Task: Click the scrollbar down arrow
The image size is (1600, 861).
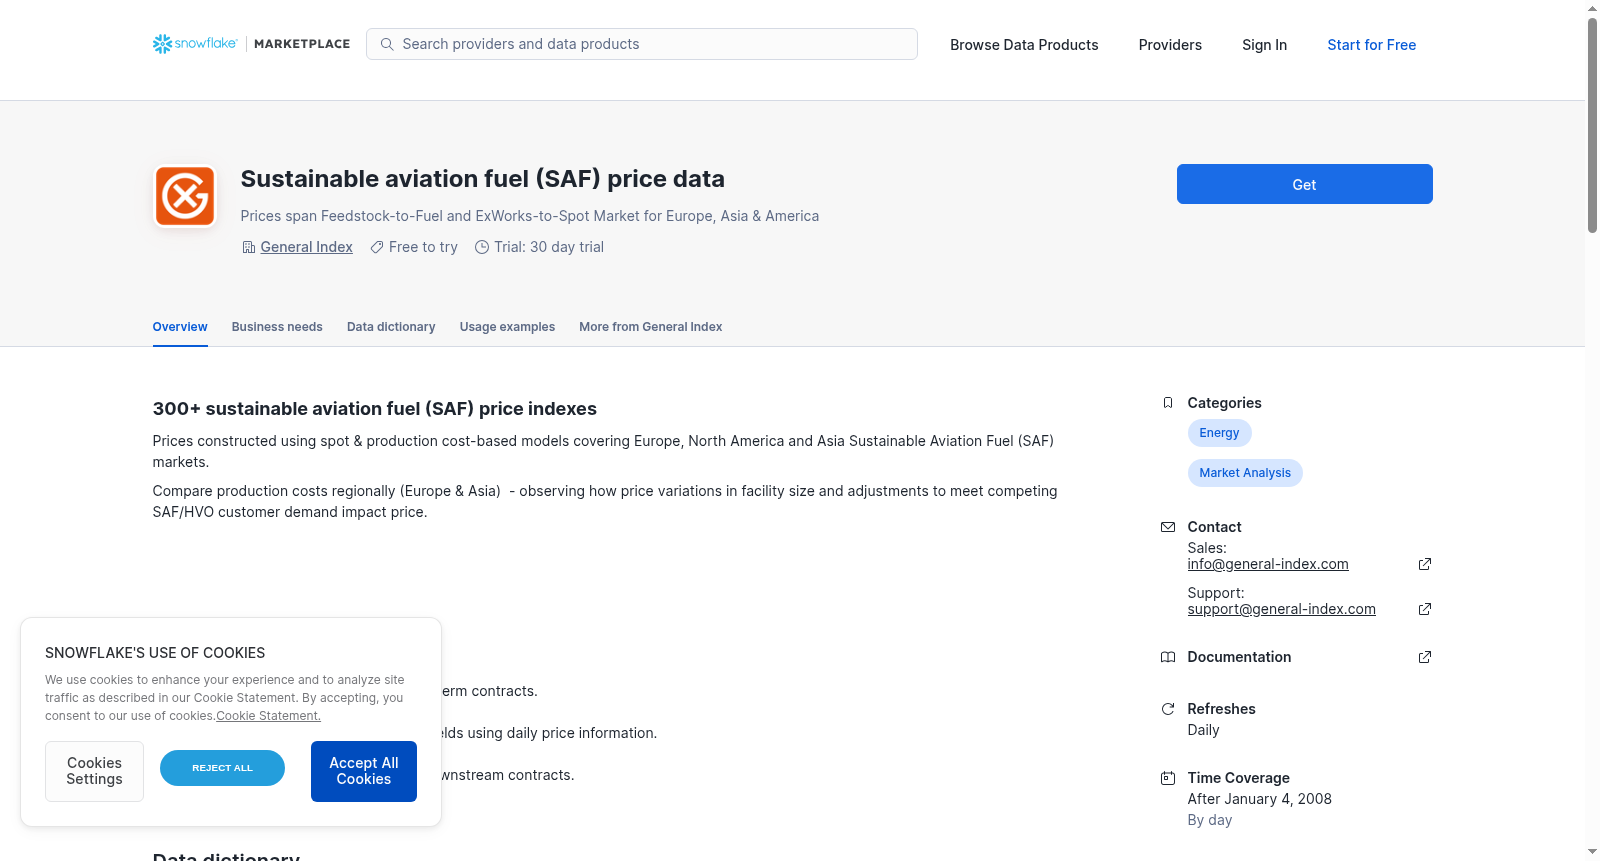Action: [x=1592, y=852]
